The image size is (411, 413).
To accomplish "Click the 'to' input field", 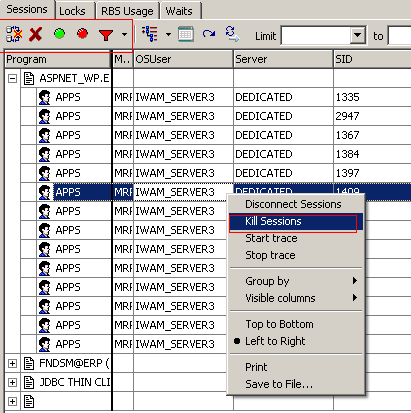I will pos(400,35).
